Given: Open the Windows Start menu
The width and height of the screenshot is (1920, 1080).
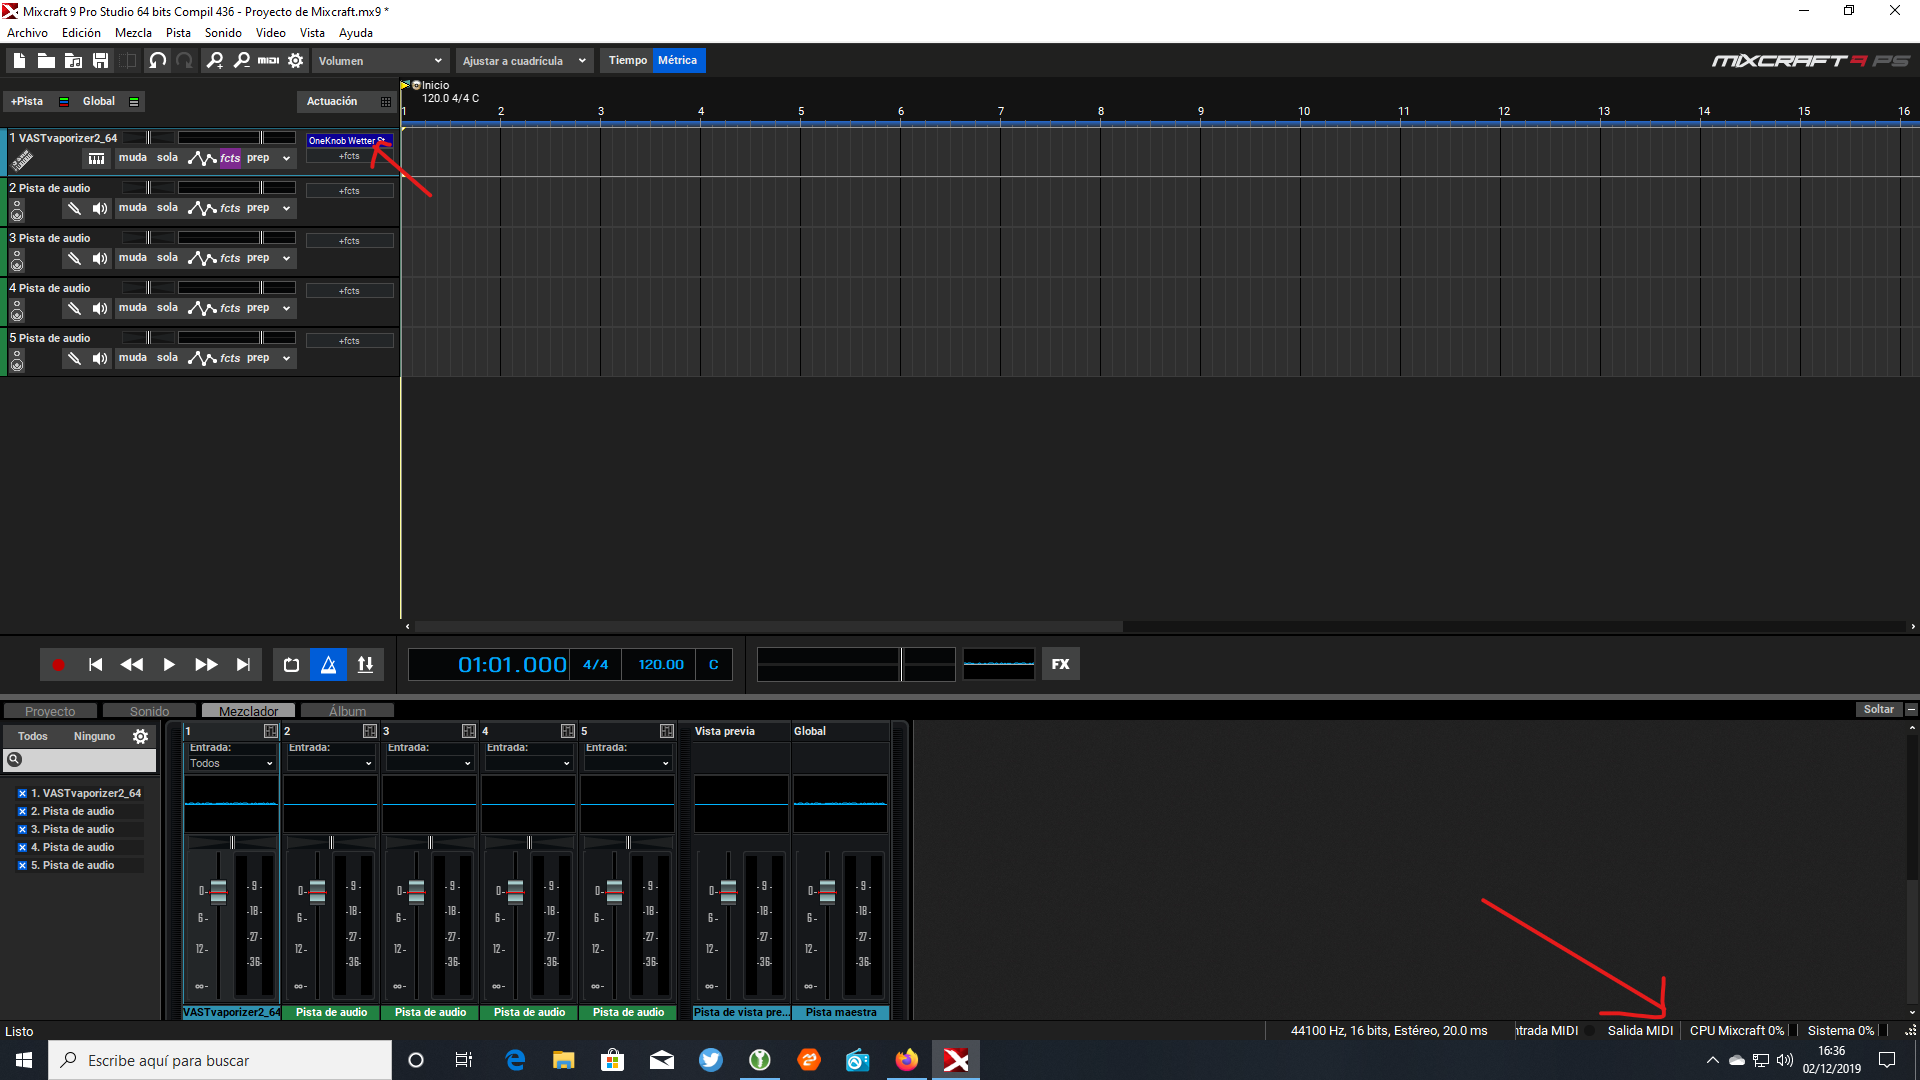Looking at the screenshot, I should pos(24,1060).
